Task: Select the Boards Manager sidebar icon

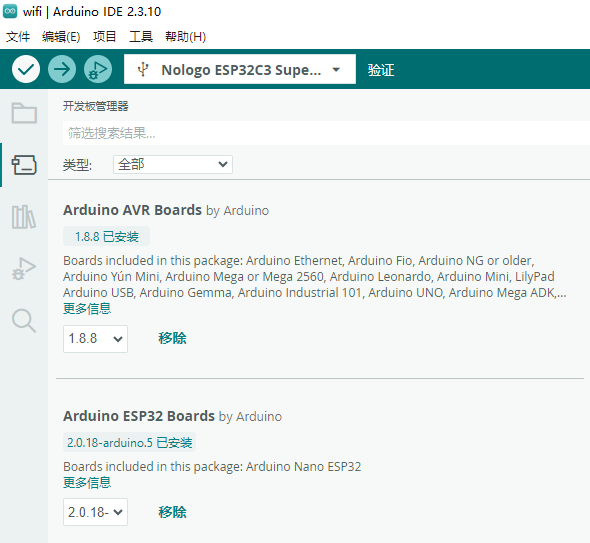Action: tap(24, 165)
